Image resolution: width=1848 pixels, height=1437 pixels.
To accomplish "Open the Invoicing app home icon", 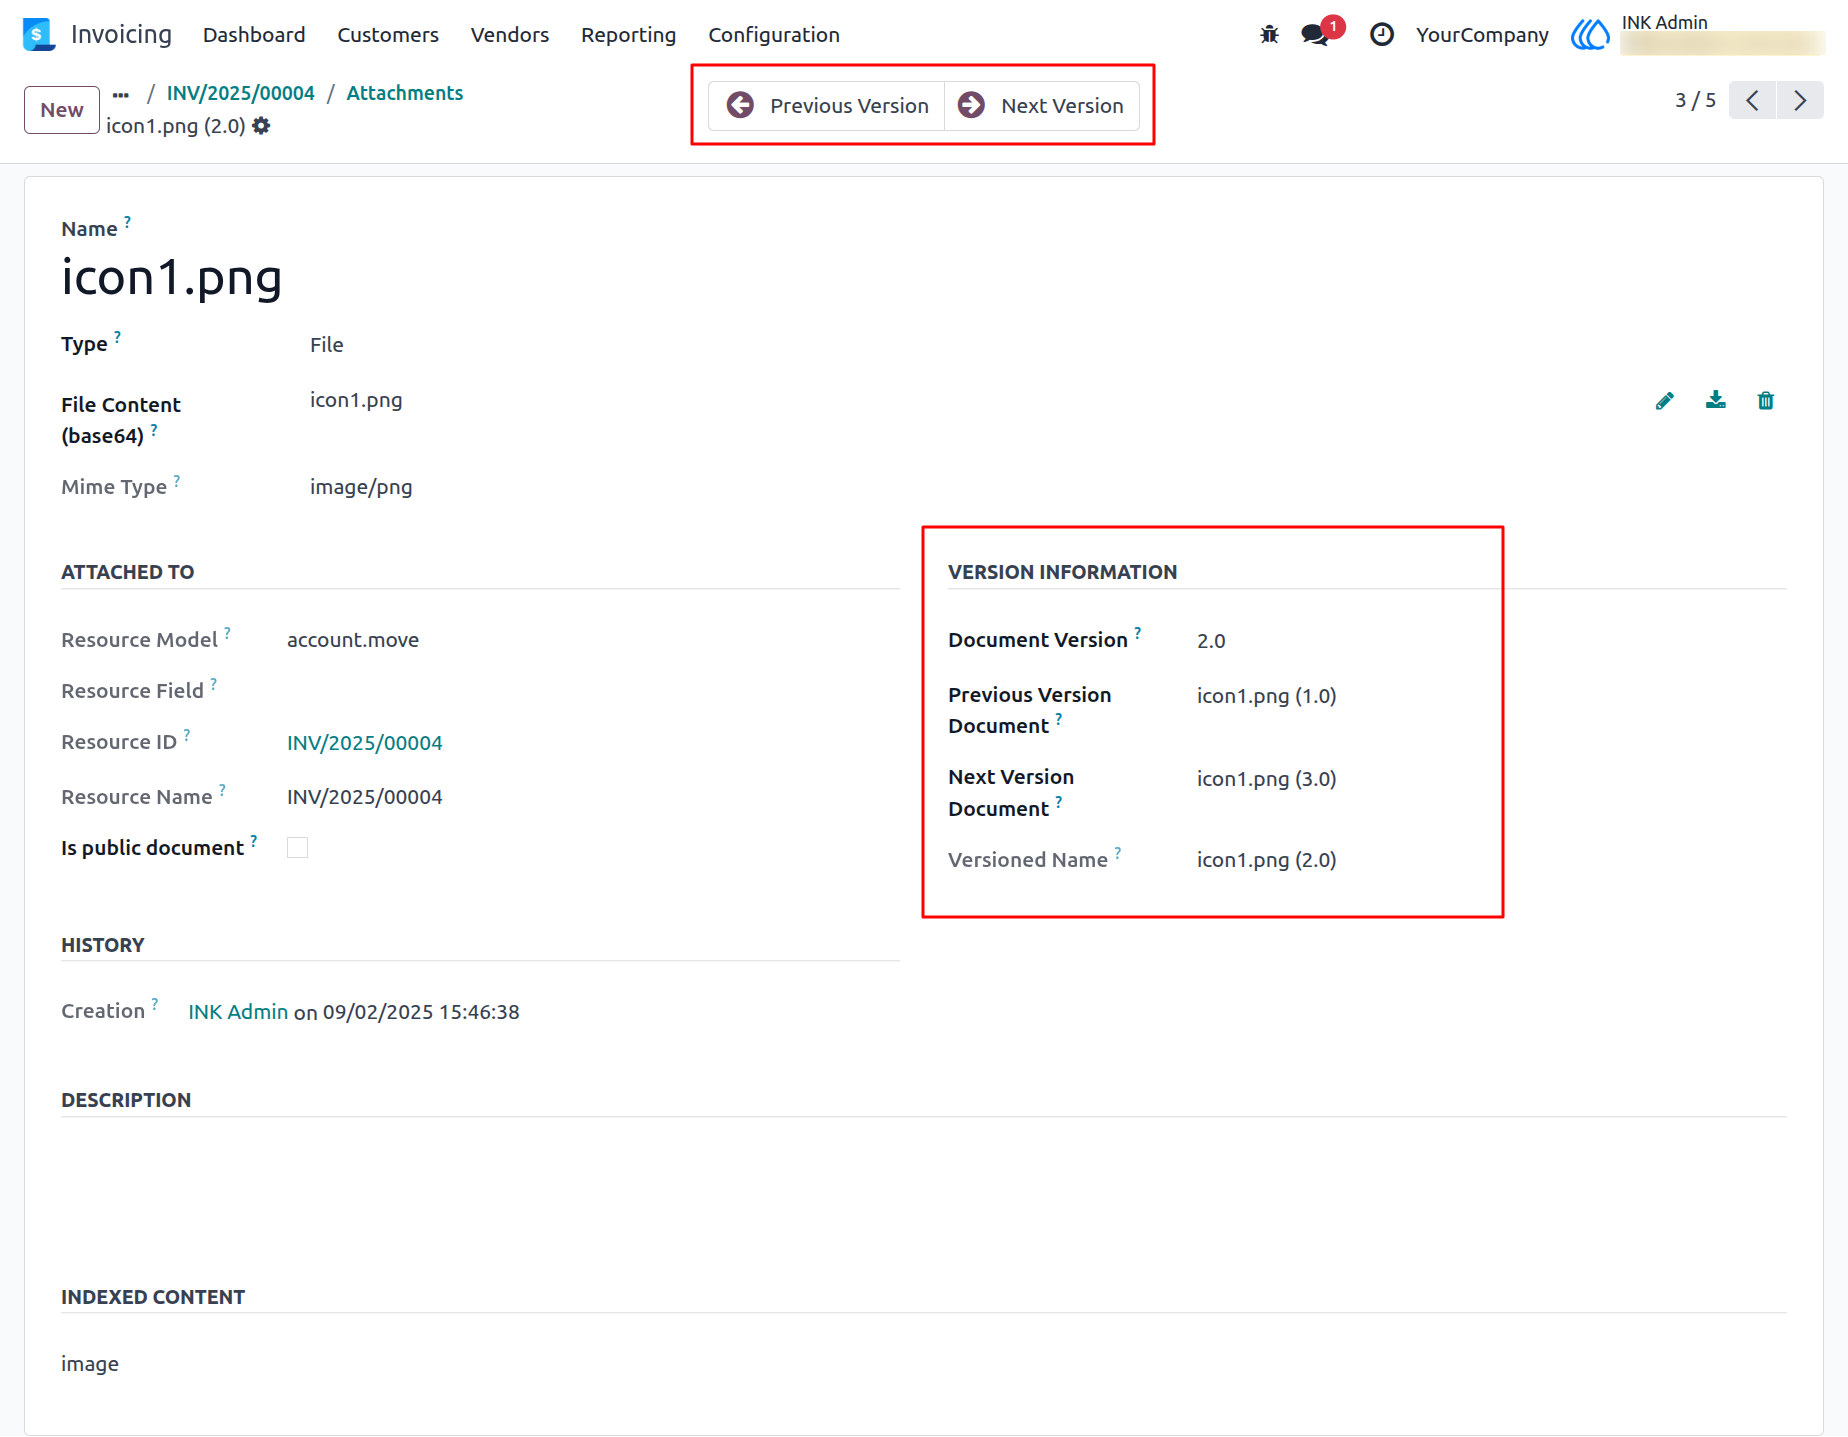I will tap(38, 34).
